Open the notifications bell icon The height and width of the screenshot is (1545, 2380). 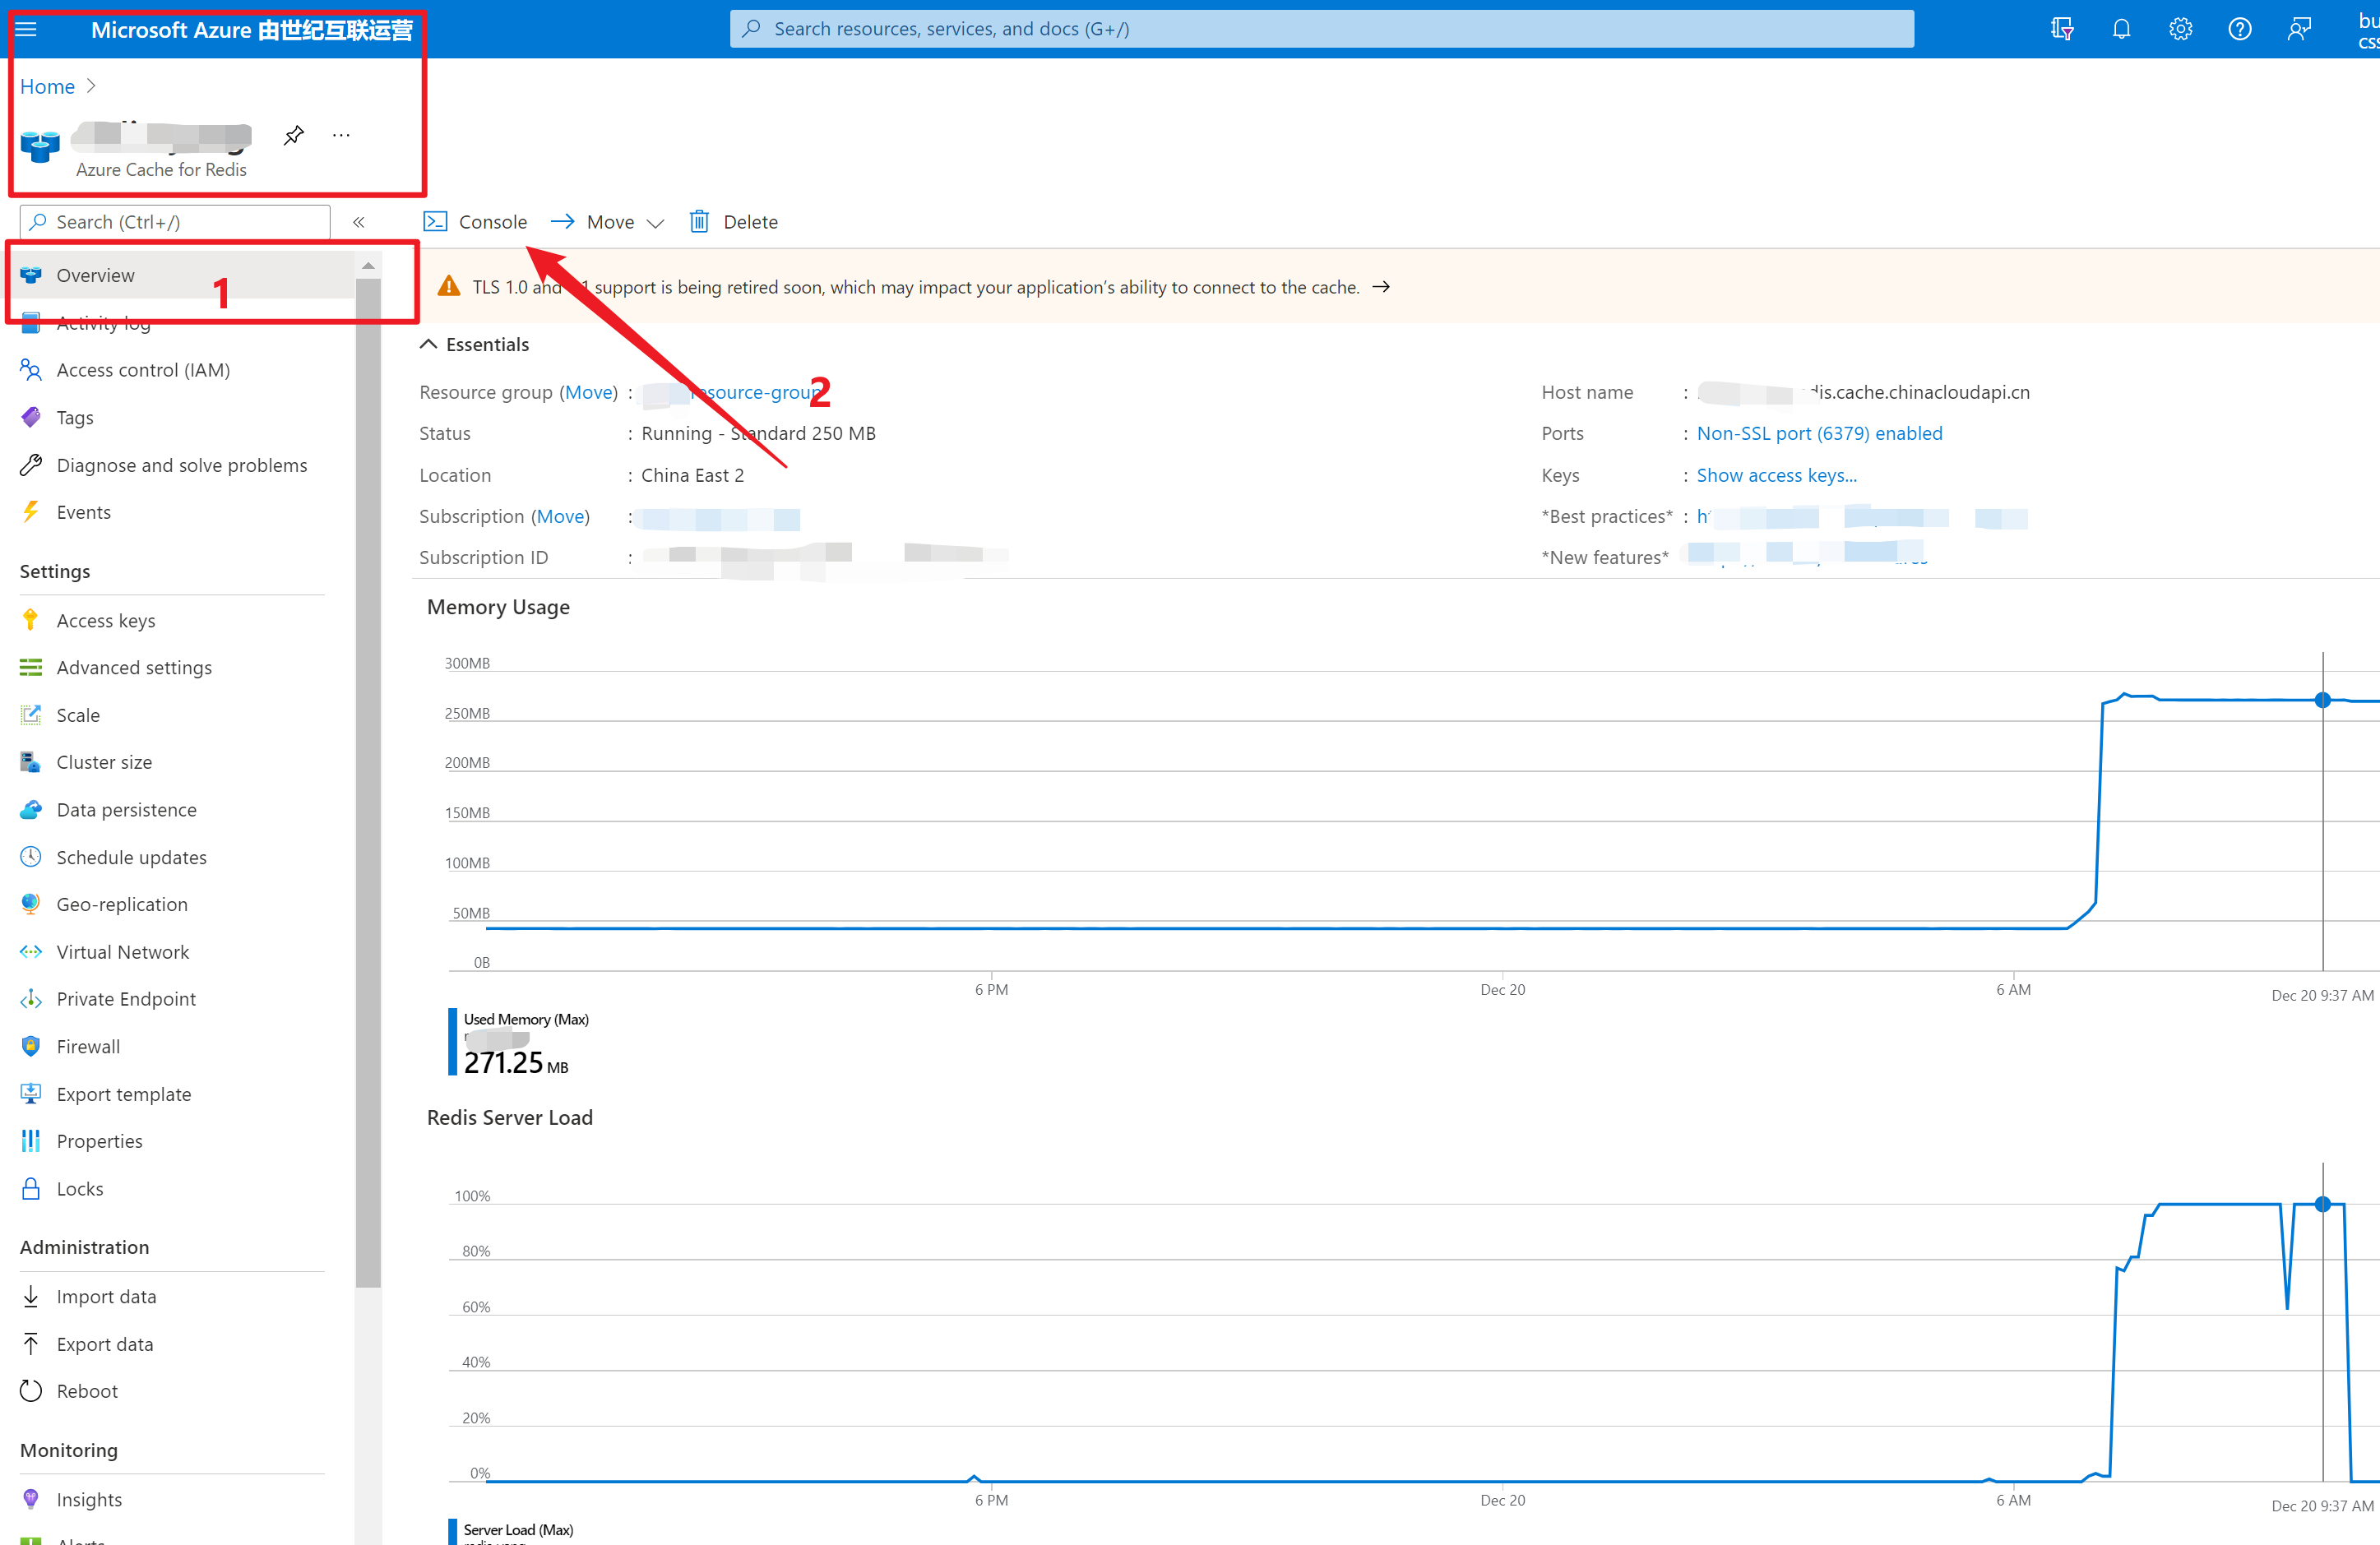[x=2120, y=29]
